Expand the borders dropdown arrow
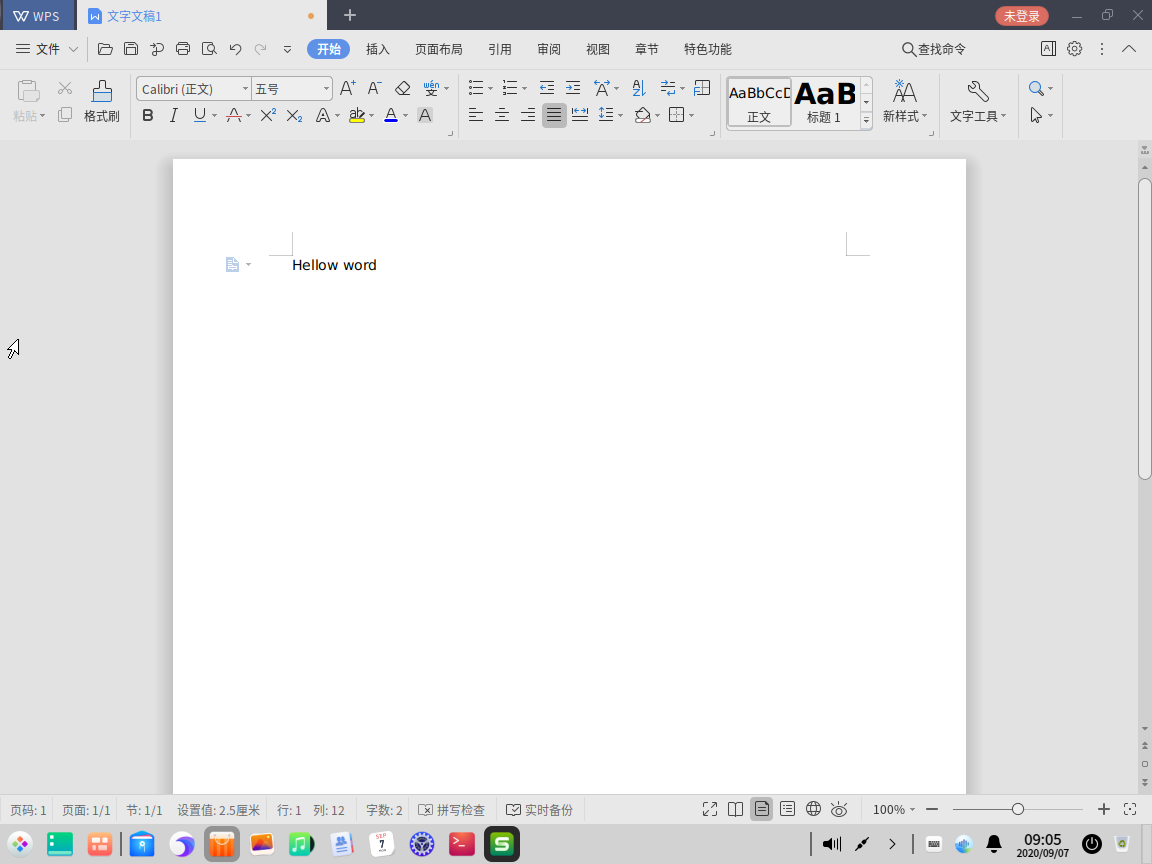 [x=692, y=115]
